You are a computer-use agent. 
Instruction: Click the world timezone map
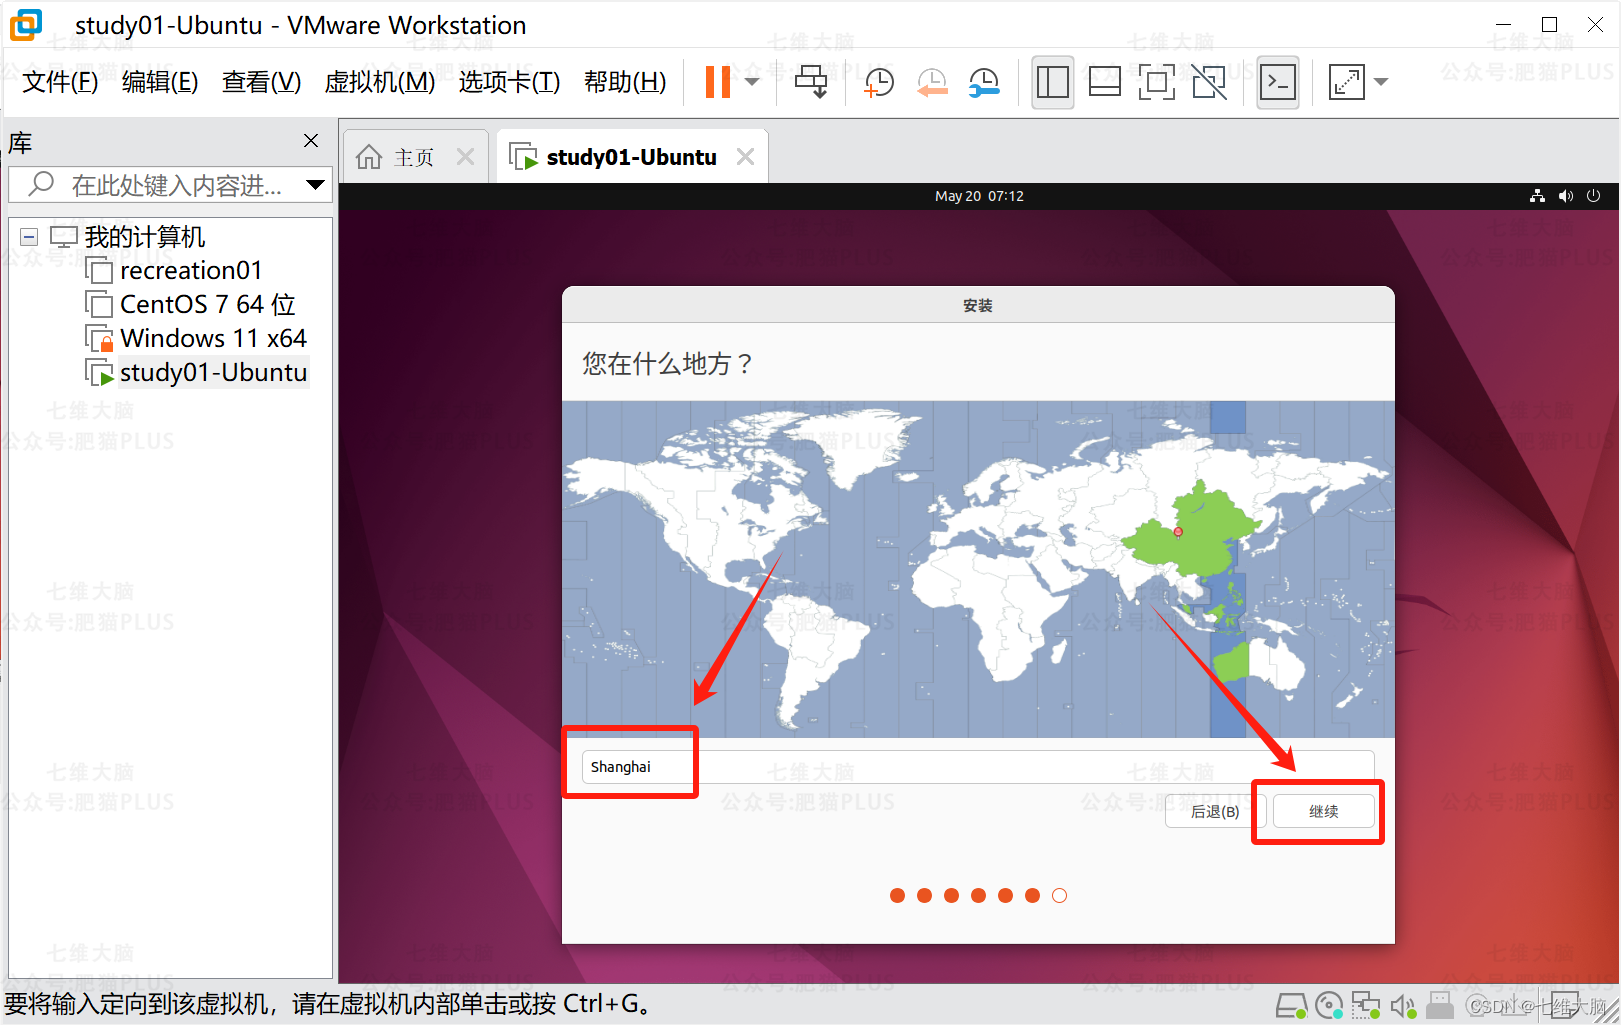click(x=978, y=570)
